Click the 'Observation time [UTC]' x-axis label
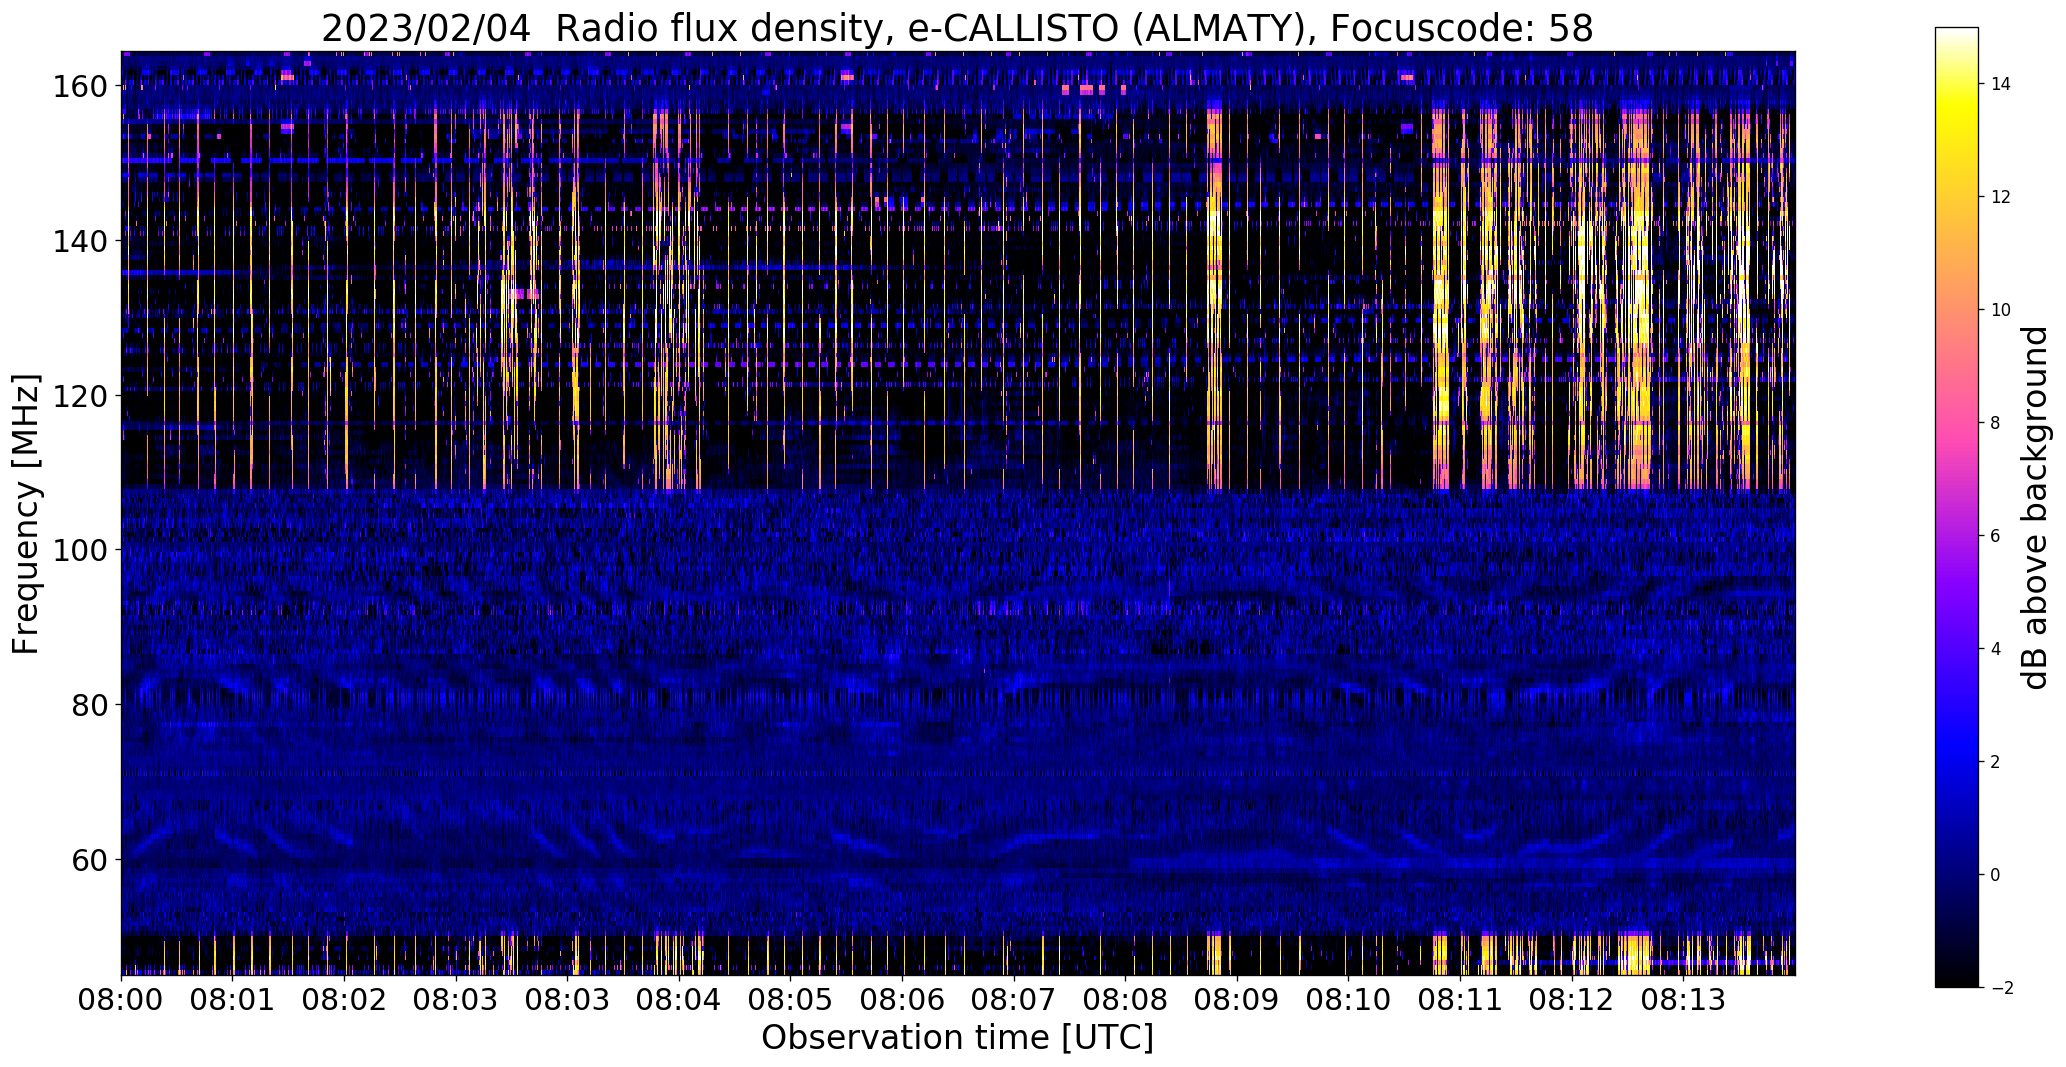The image size is (2066, 1067). click(957, 1037)
